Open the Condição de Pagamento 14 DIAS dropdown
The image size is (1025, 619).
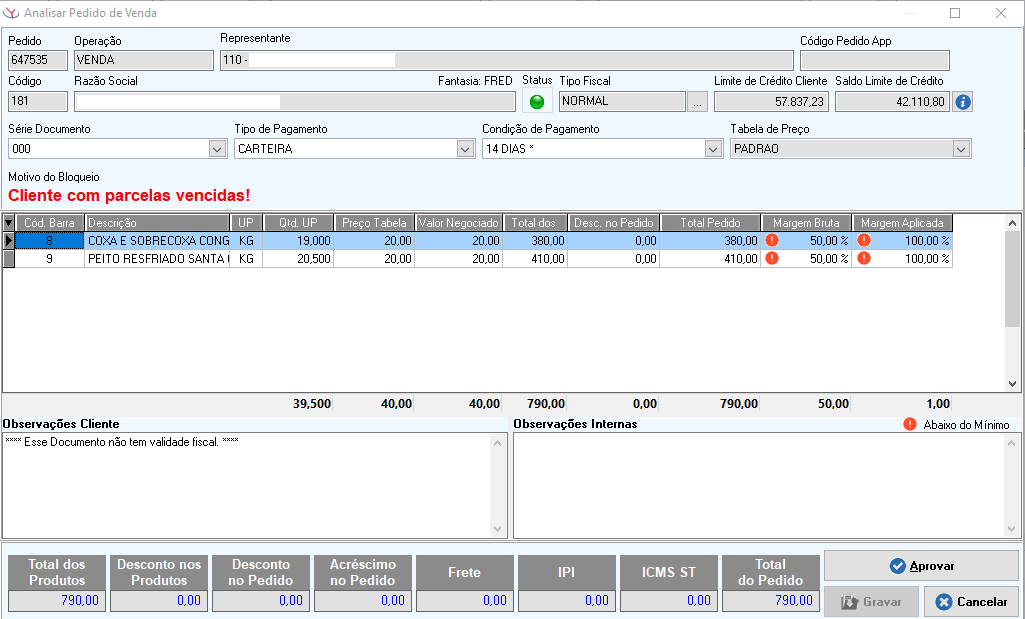click(x=713, y=149)
